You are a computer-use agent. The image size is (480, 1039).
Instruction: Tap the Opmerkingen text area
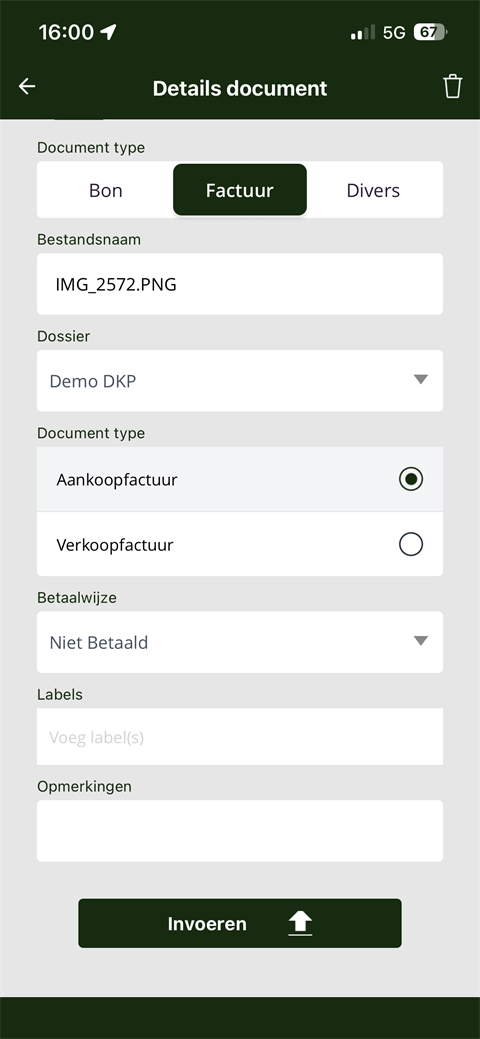click(x=240, y=831)
